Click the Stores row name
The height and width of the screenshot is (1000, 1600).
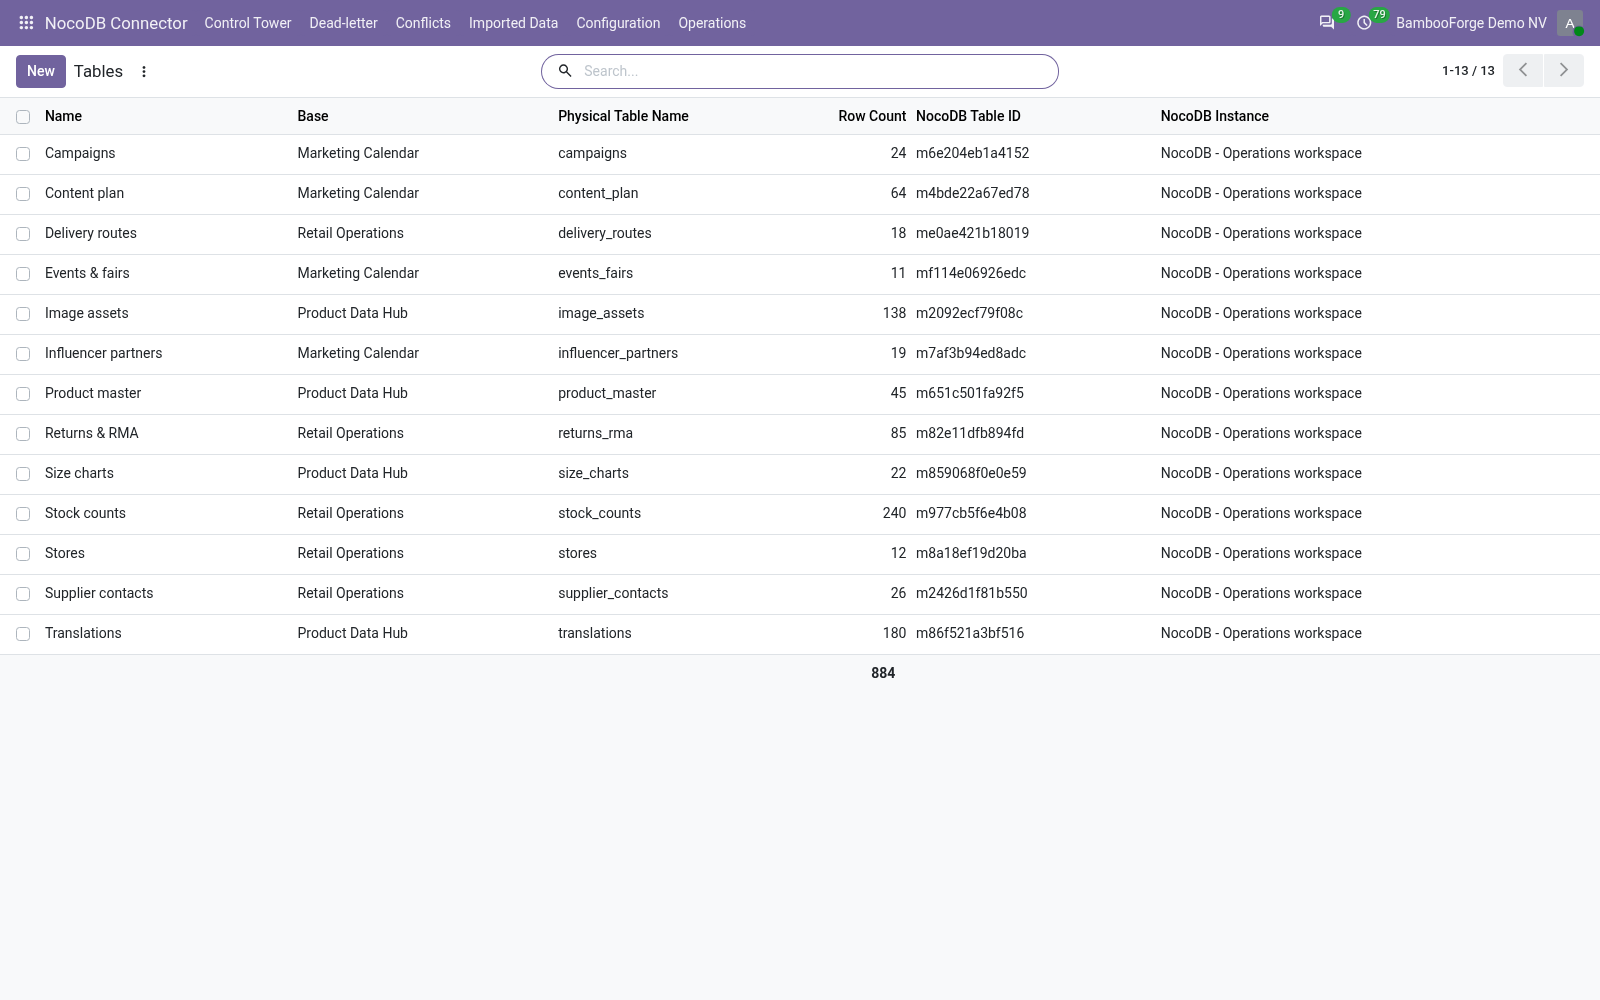(x=65, y=553)
